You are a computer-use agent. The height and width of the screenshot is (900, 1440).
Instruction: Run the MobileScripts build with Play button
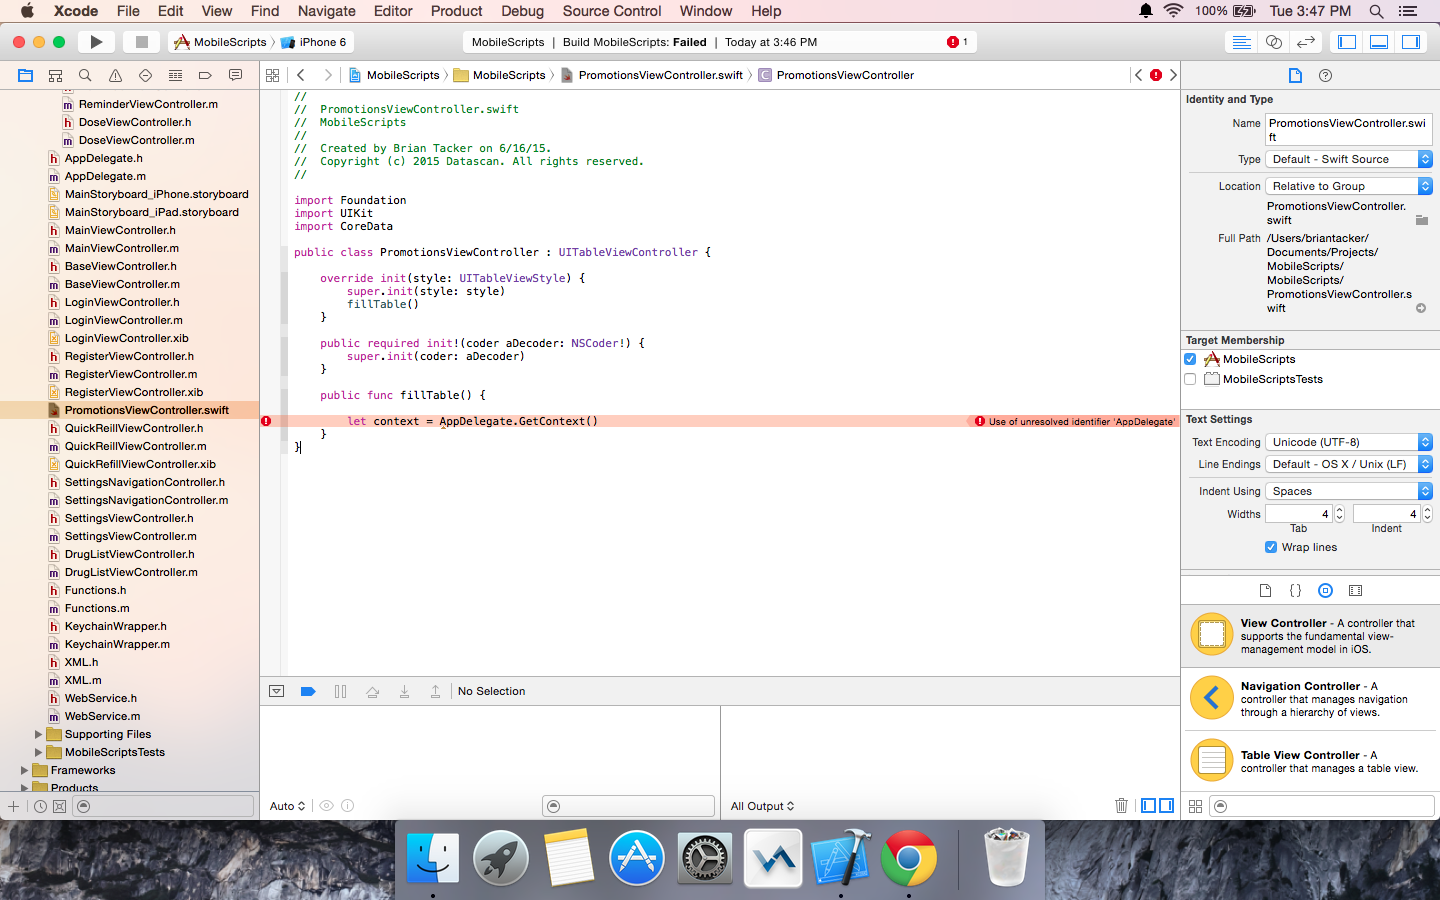pyautogui.click(x=96, y=42)
